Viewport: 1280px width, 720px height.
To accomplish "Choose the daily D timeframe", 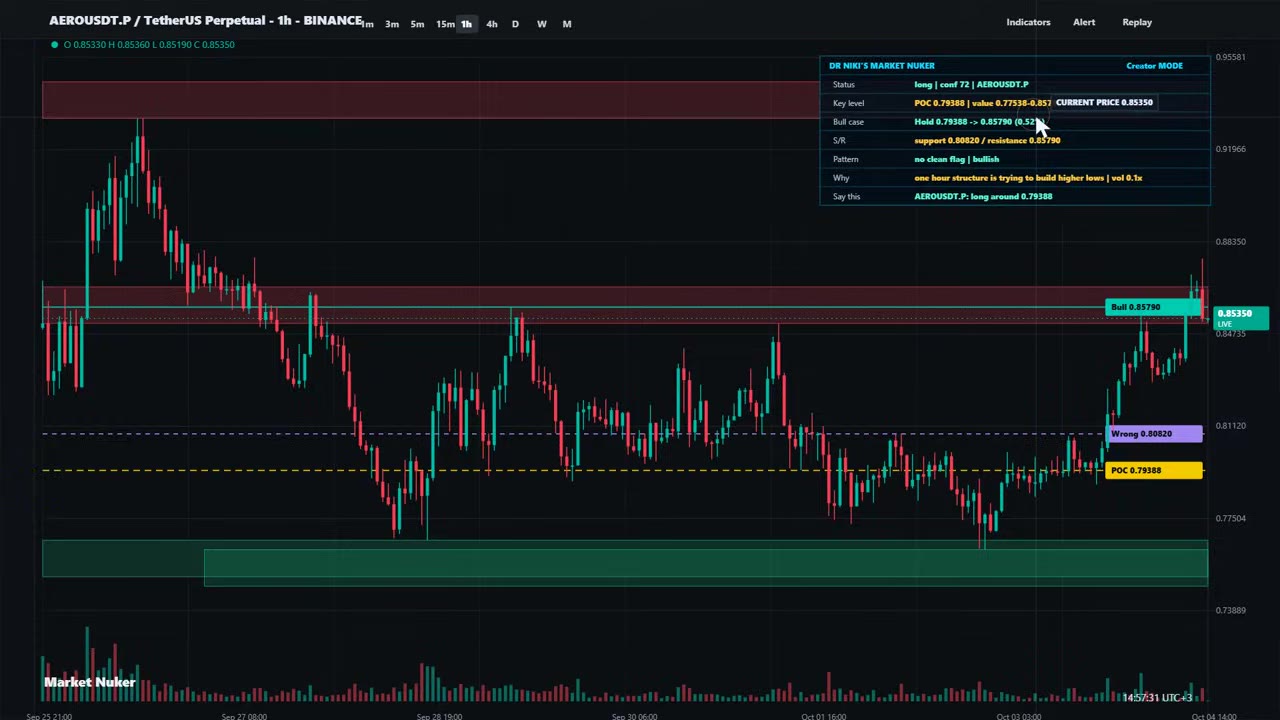I will click(x=515, y=24).
